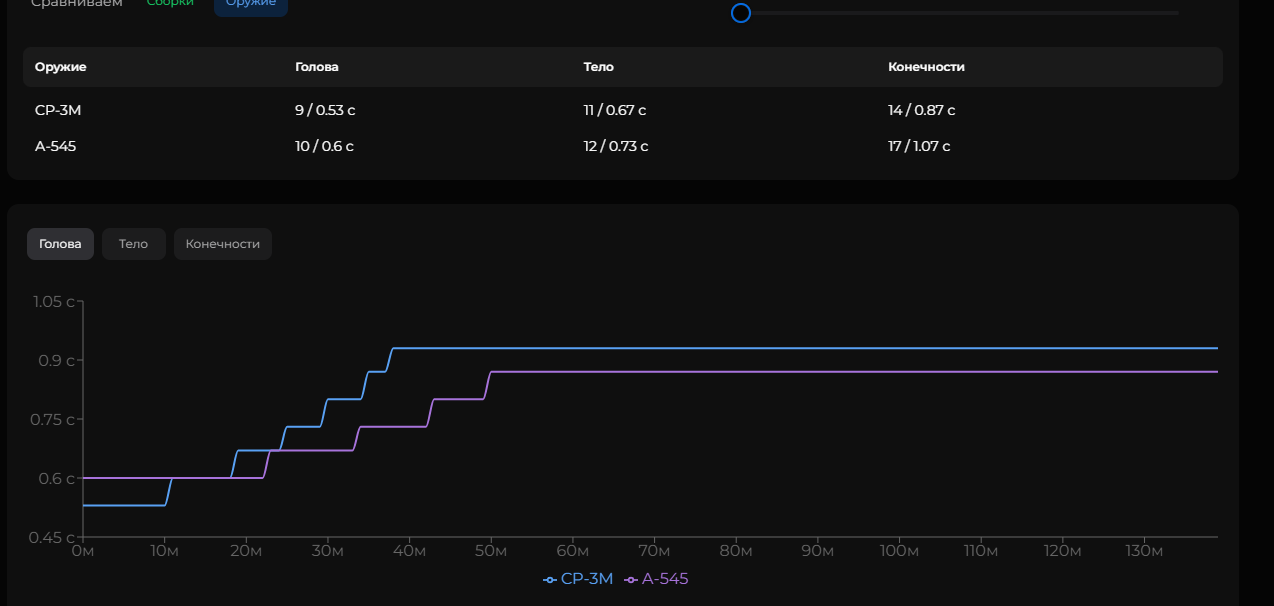
Task: Click the Конечности column header in table
Action: pos(926,67)
